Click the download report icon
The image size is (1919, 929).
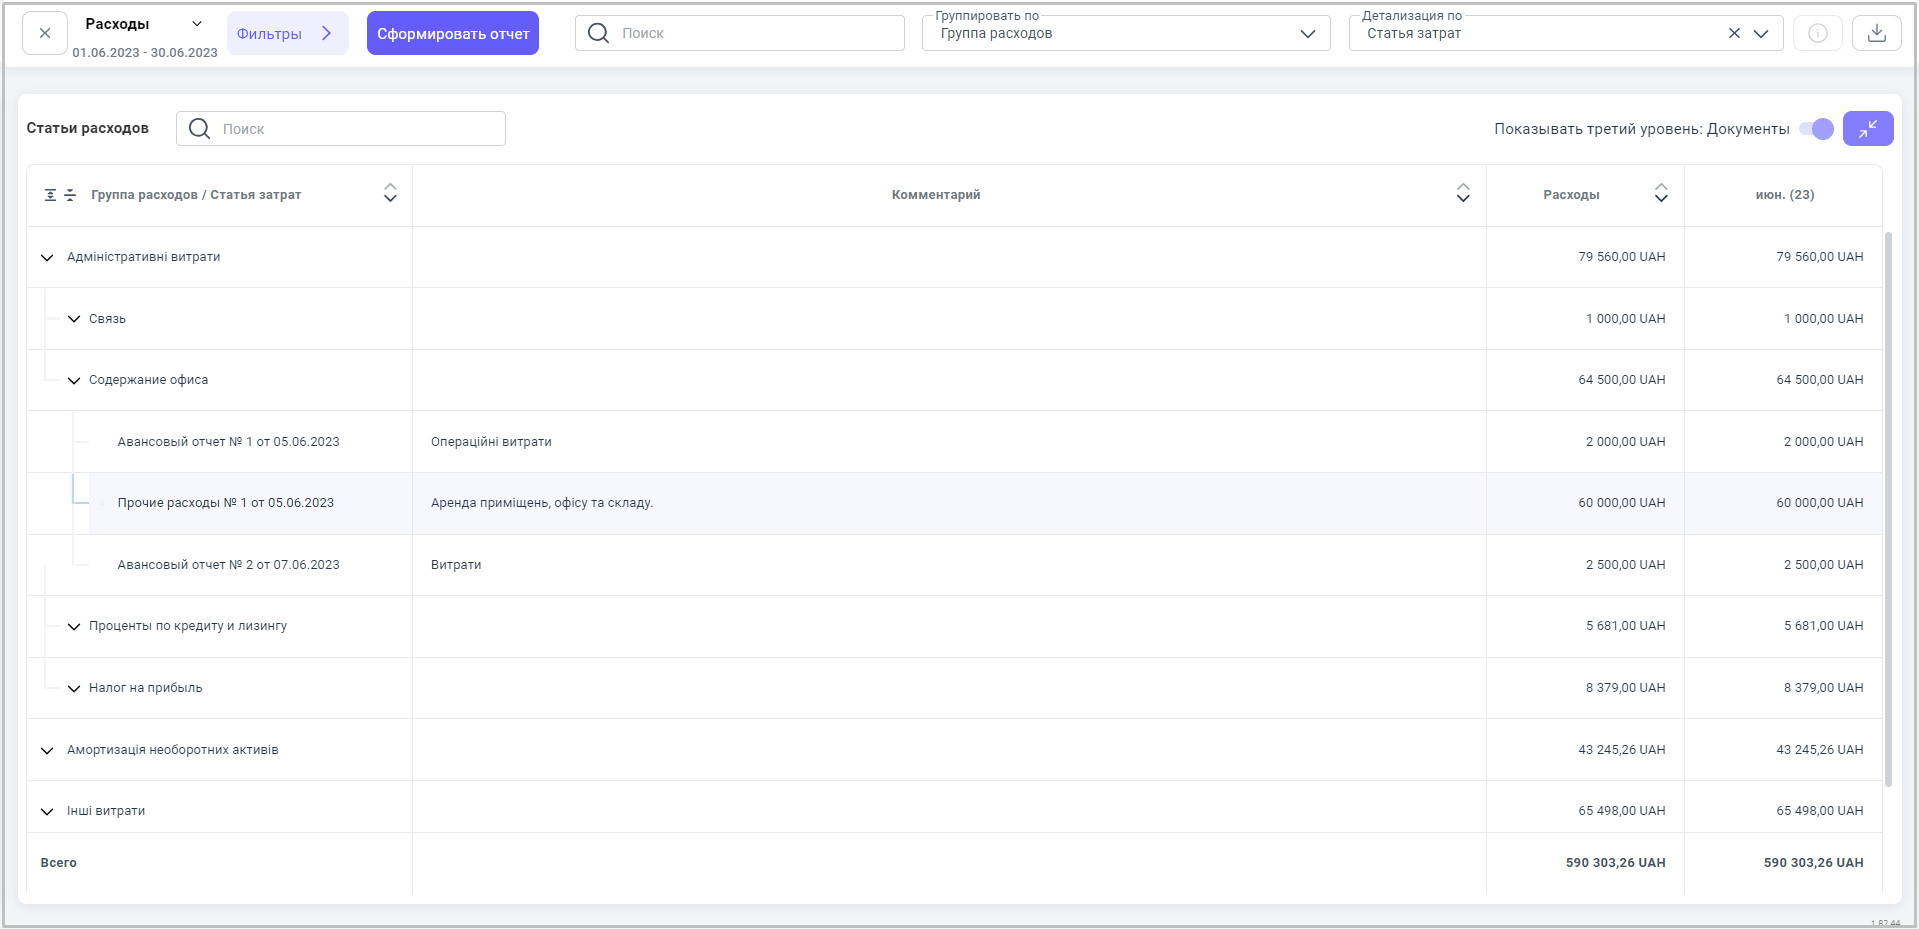1876,33
